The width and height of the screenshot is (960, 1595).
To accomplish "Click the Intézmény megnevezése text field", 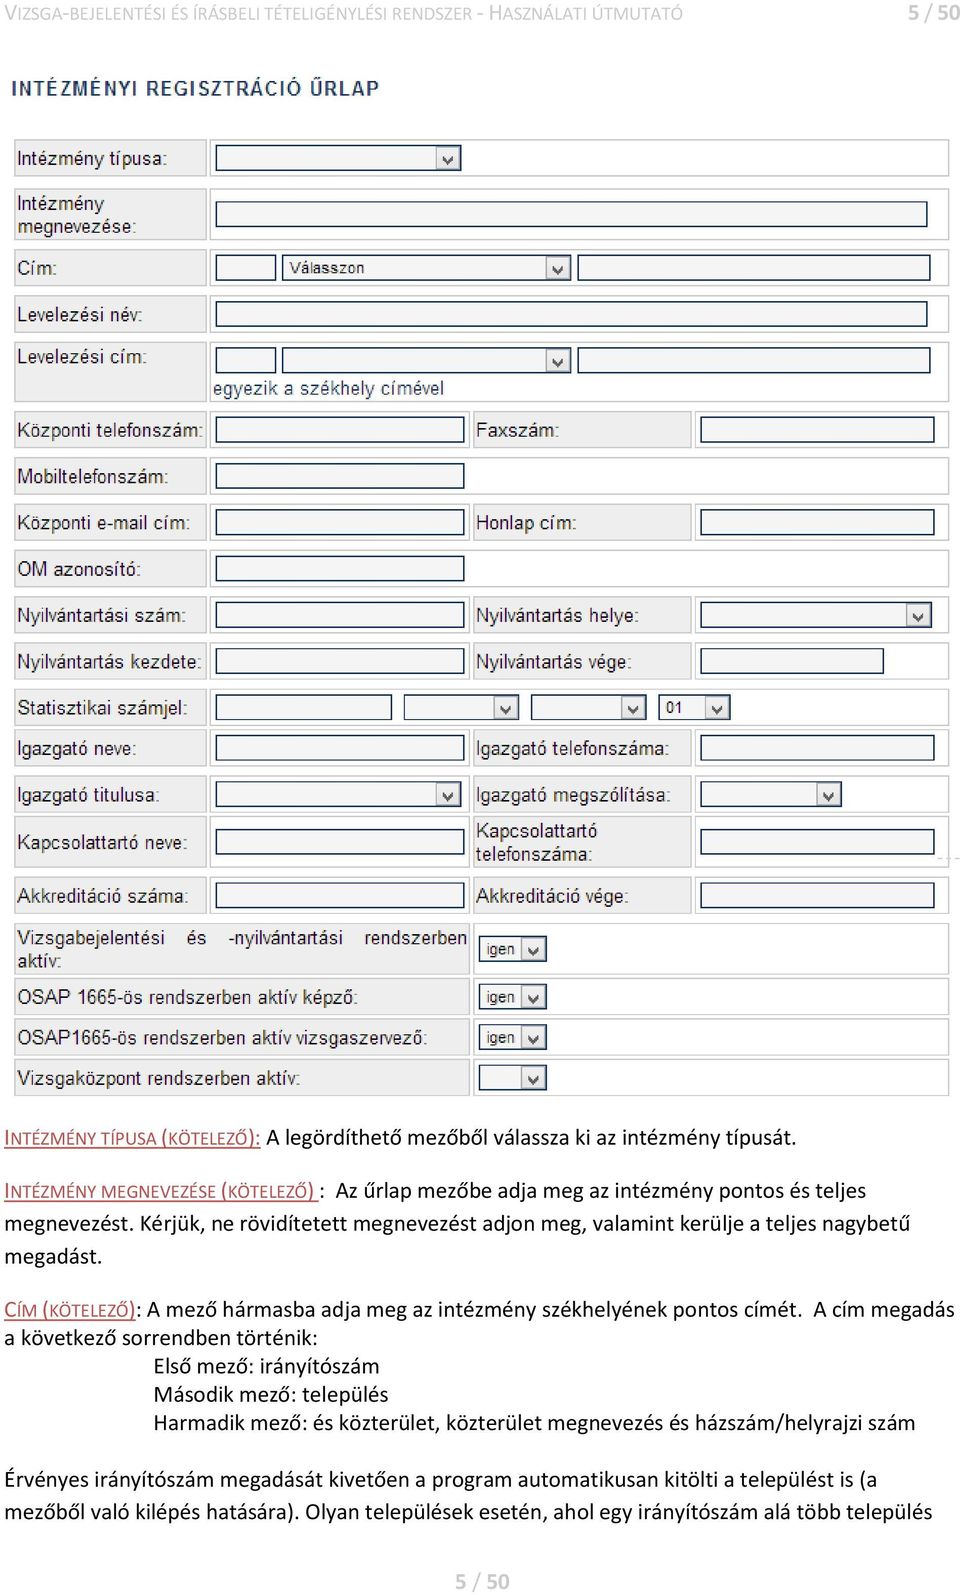I will click(x=571, y=214).
